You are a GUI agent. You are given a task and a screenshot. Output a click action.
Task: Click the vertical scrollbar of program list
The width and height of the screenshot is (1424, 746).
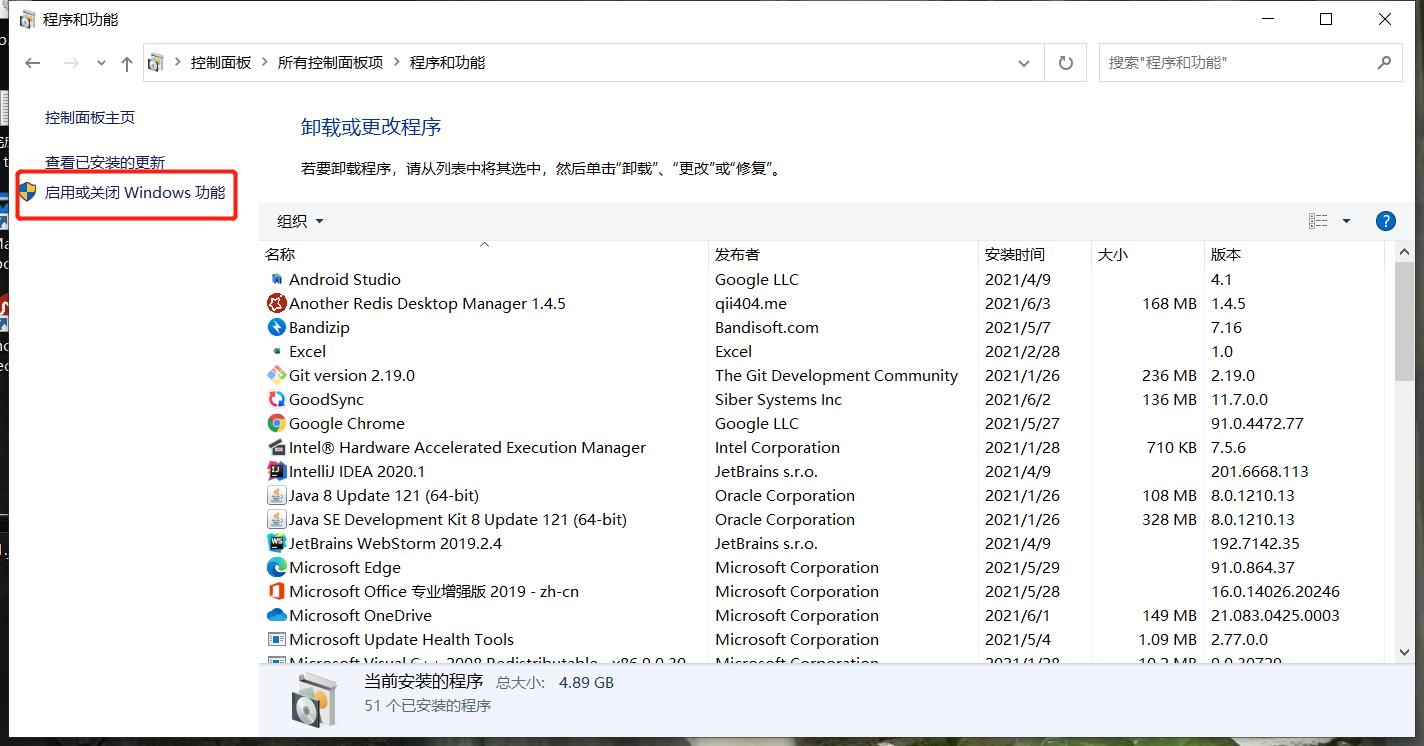pyautogui.click(x=1404, y=323)
